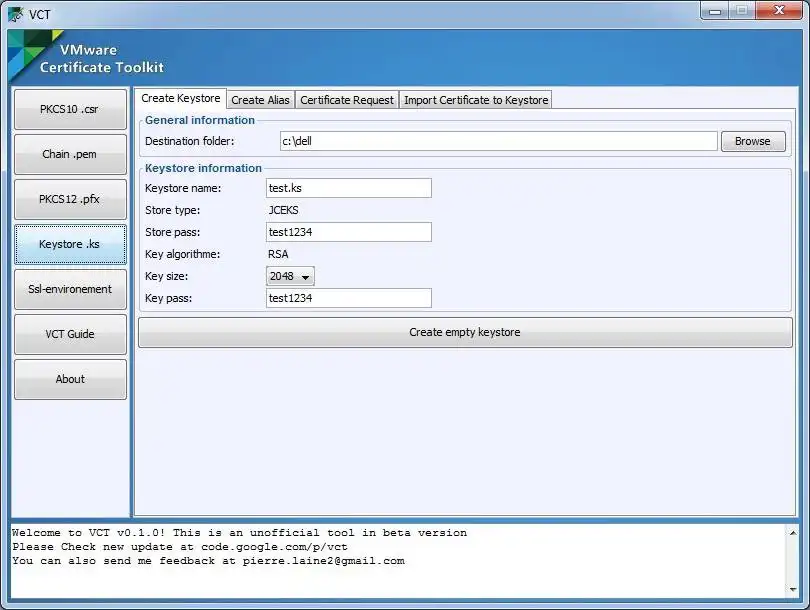The height and width of the screenshot is (610, 810).
Task: Click the Destination folder input field
Action: (499, 141)
